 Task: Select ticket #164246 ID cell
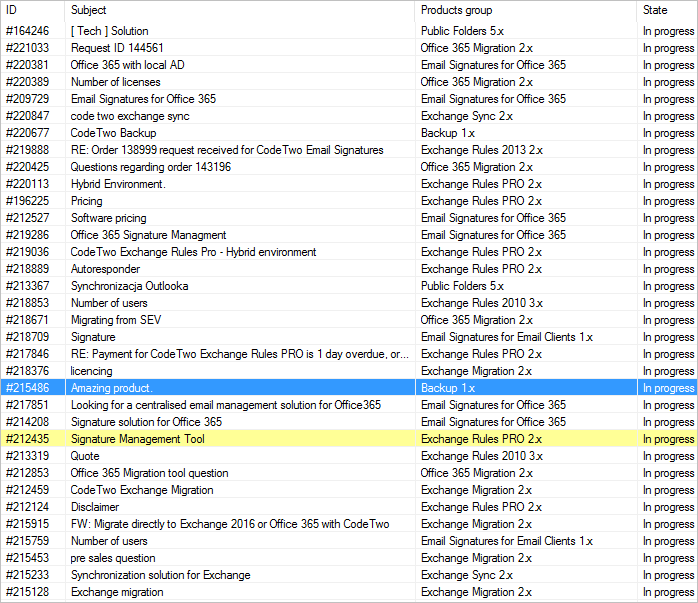[x=28, y=31]
